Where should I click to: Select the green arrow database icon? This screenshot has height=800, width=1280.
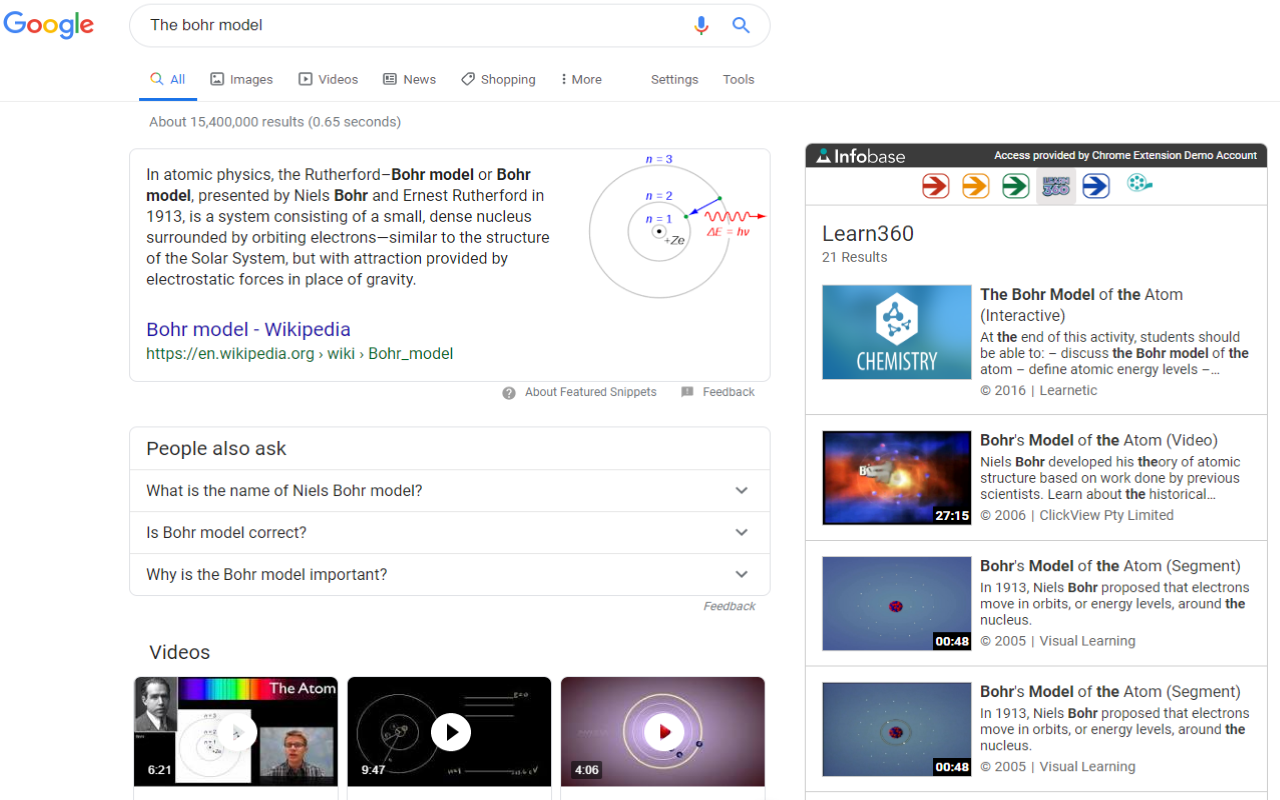point(1015,185)
